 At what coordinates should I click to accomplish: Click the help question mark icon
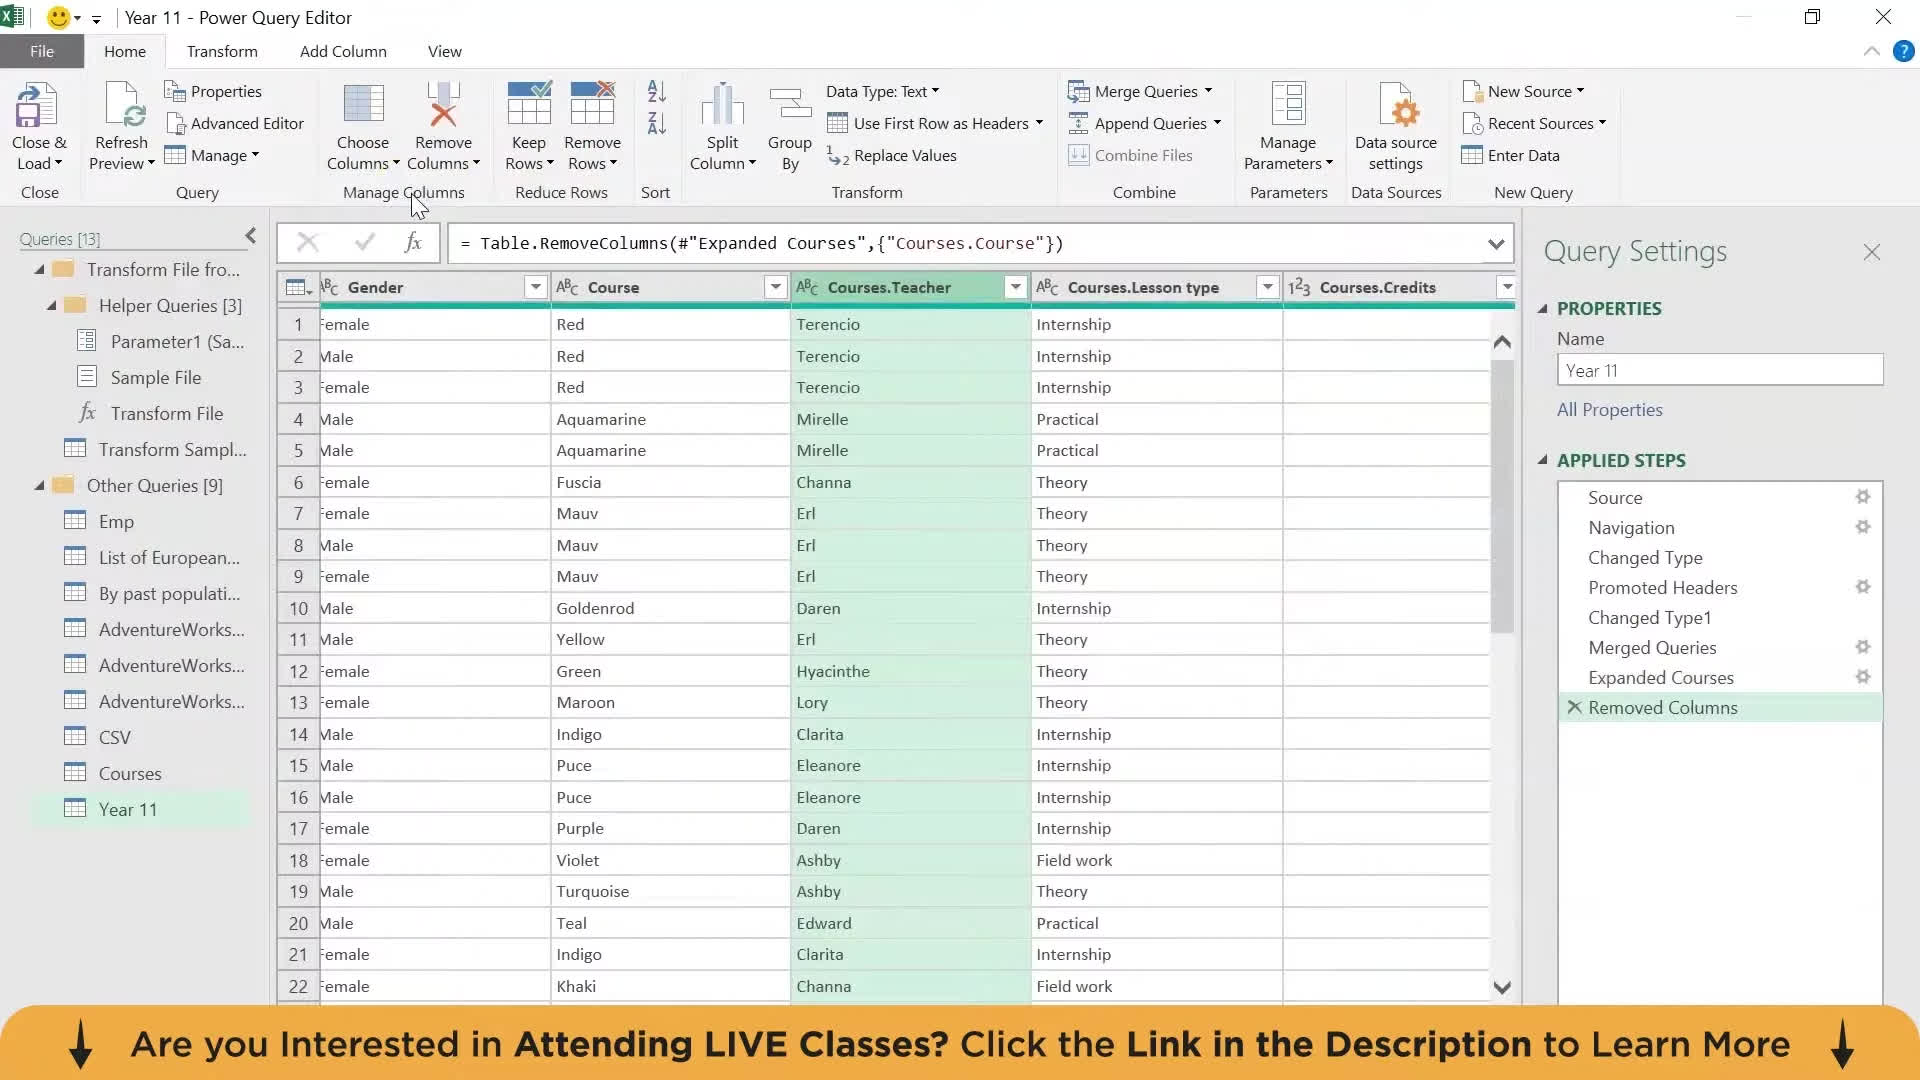pos(1903,51)
